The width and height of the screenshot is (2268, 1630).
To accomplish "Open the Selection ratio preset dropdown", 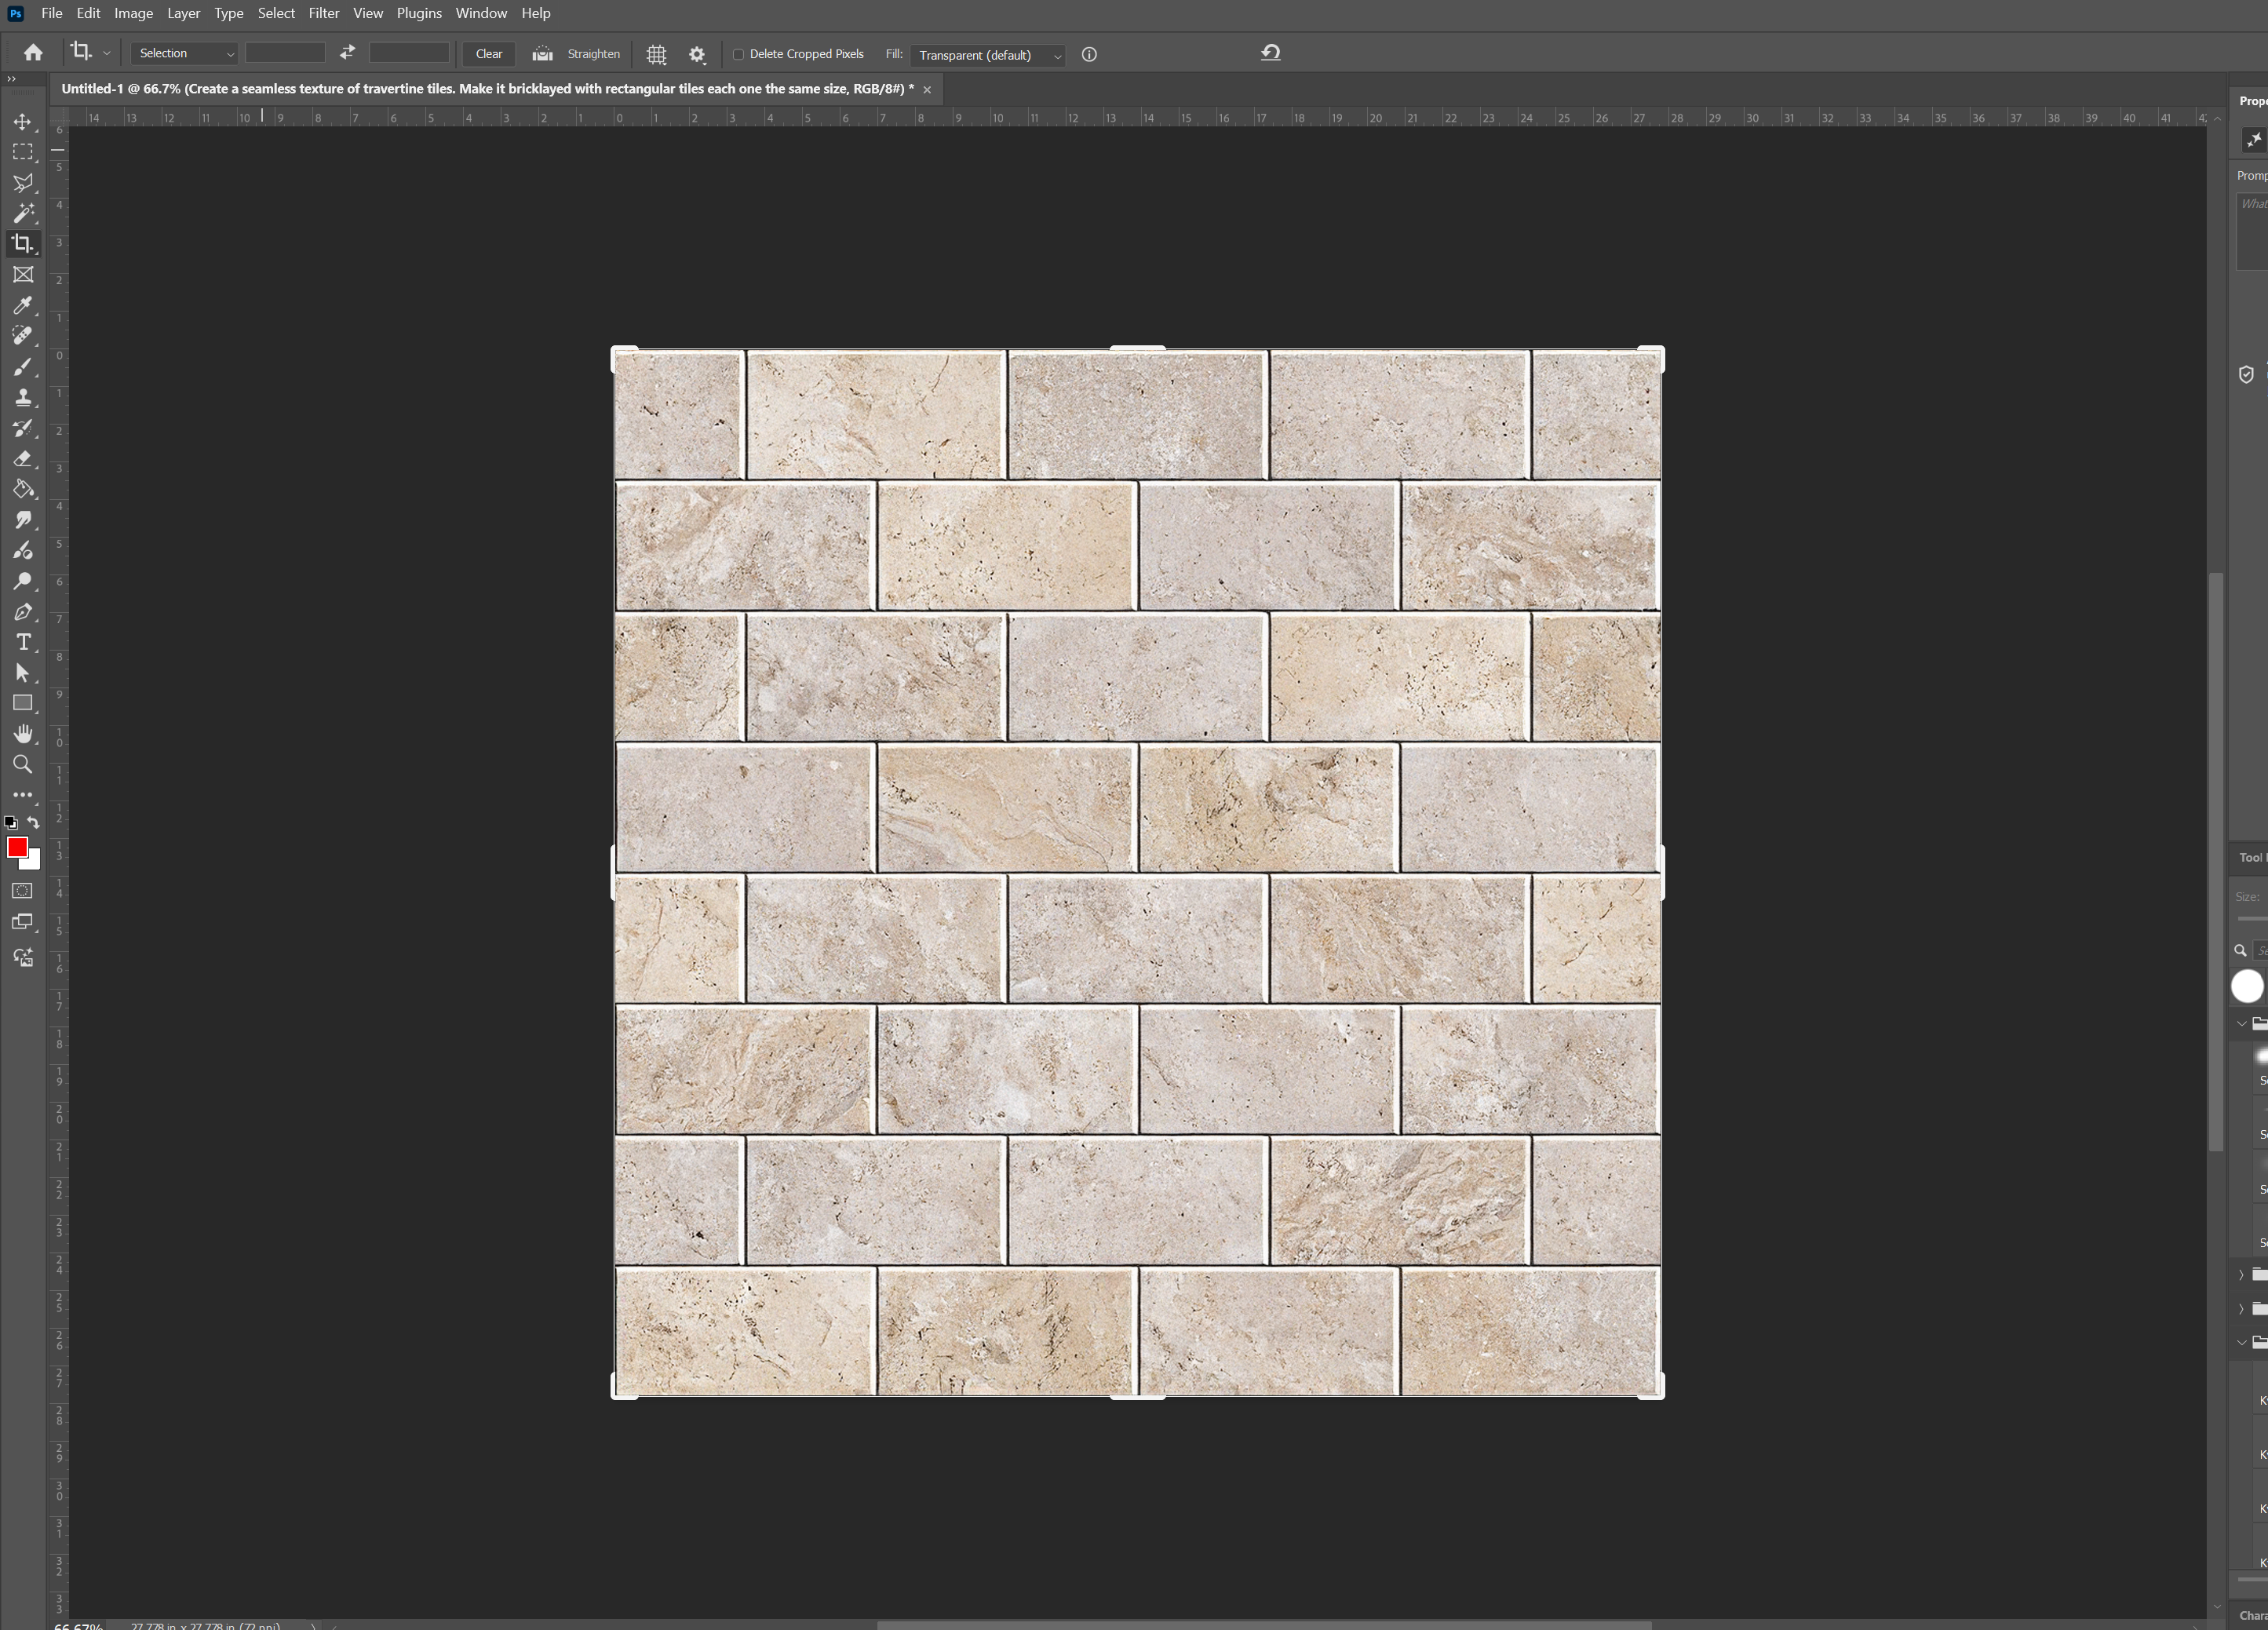I will pyautogui.click(x=185, y=54).
